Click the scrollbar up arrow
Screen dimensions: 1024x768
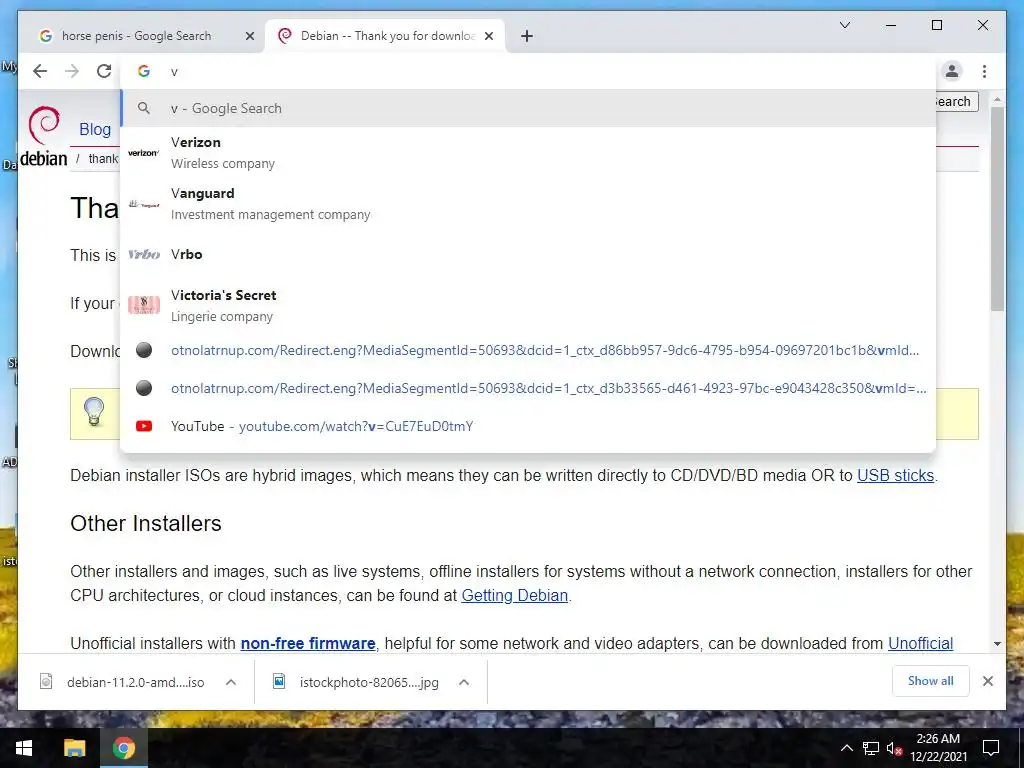pyautogui.click(x=997, y=99)
